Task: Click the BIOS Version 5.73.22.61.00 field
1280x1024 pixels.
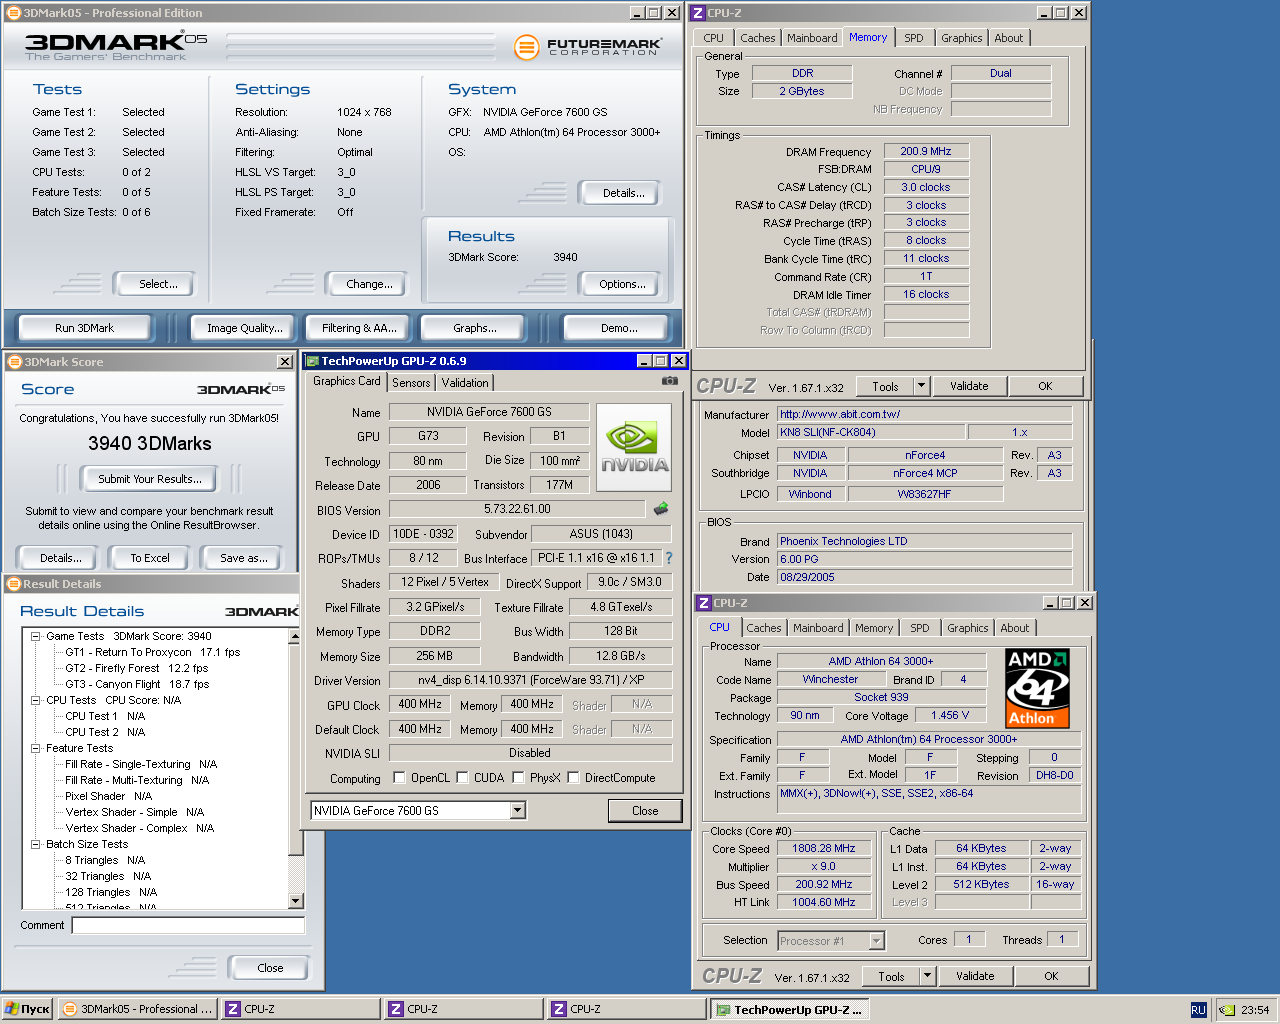Action: click(518, 509)
